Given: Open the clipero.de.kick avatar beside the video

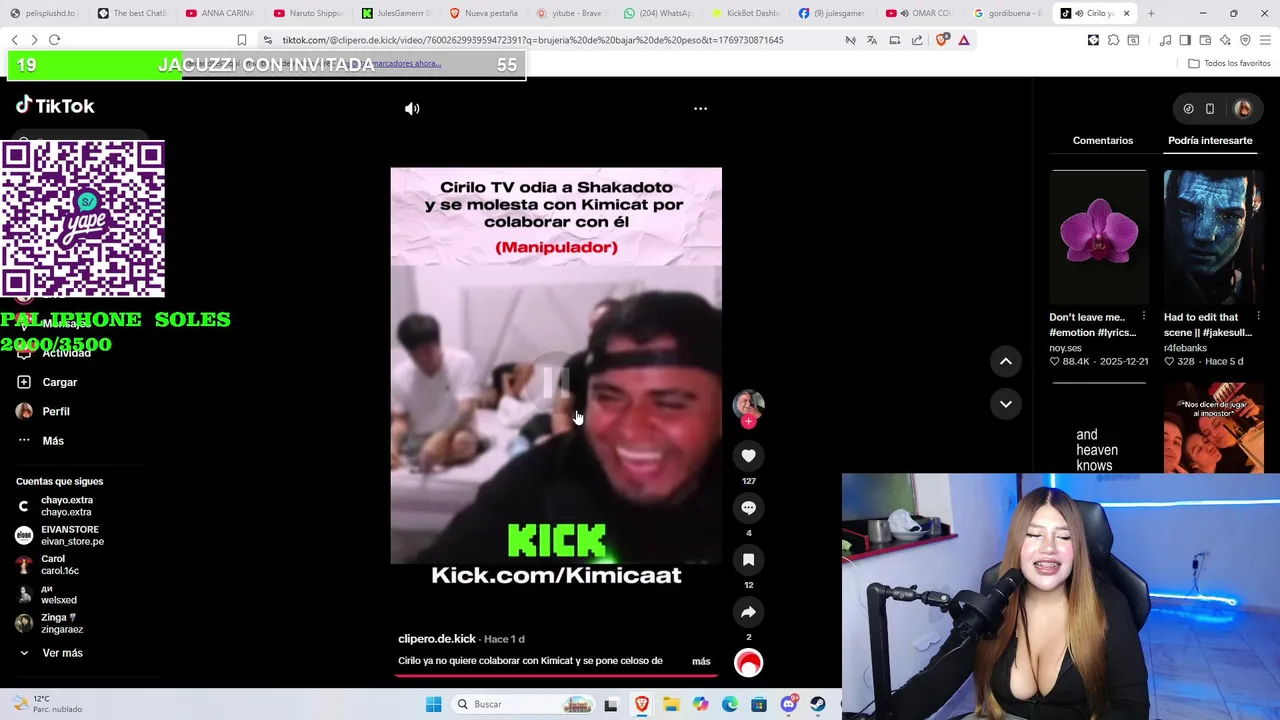Looking at the screenshot, I should click(748, 403).
